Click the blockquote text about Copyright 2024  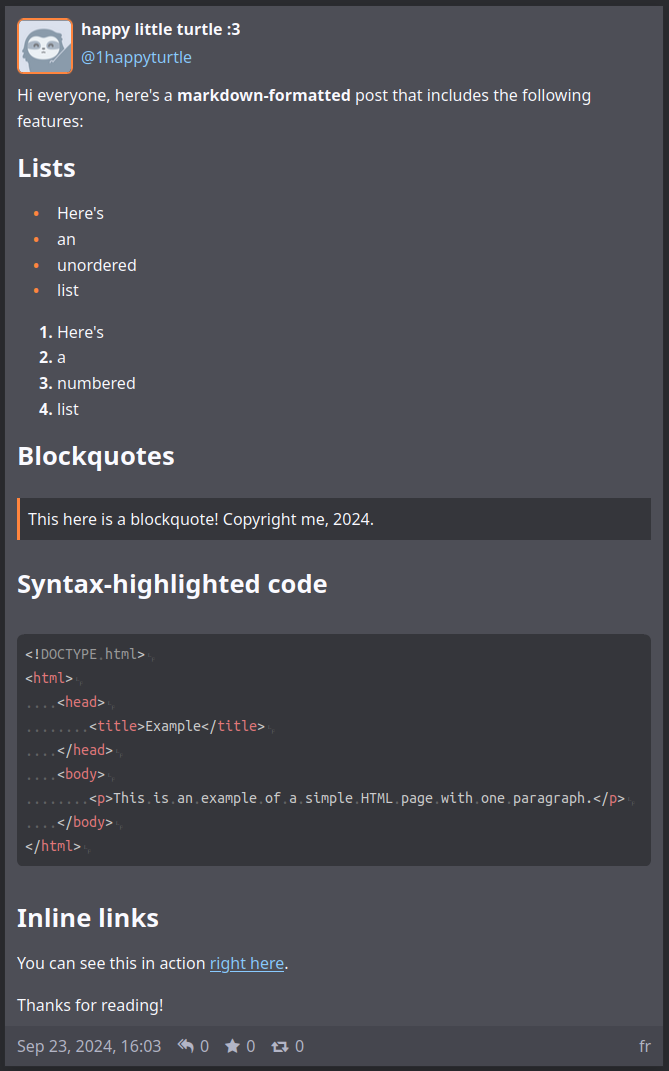(201, 519)
